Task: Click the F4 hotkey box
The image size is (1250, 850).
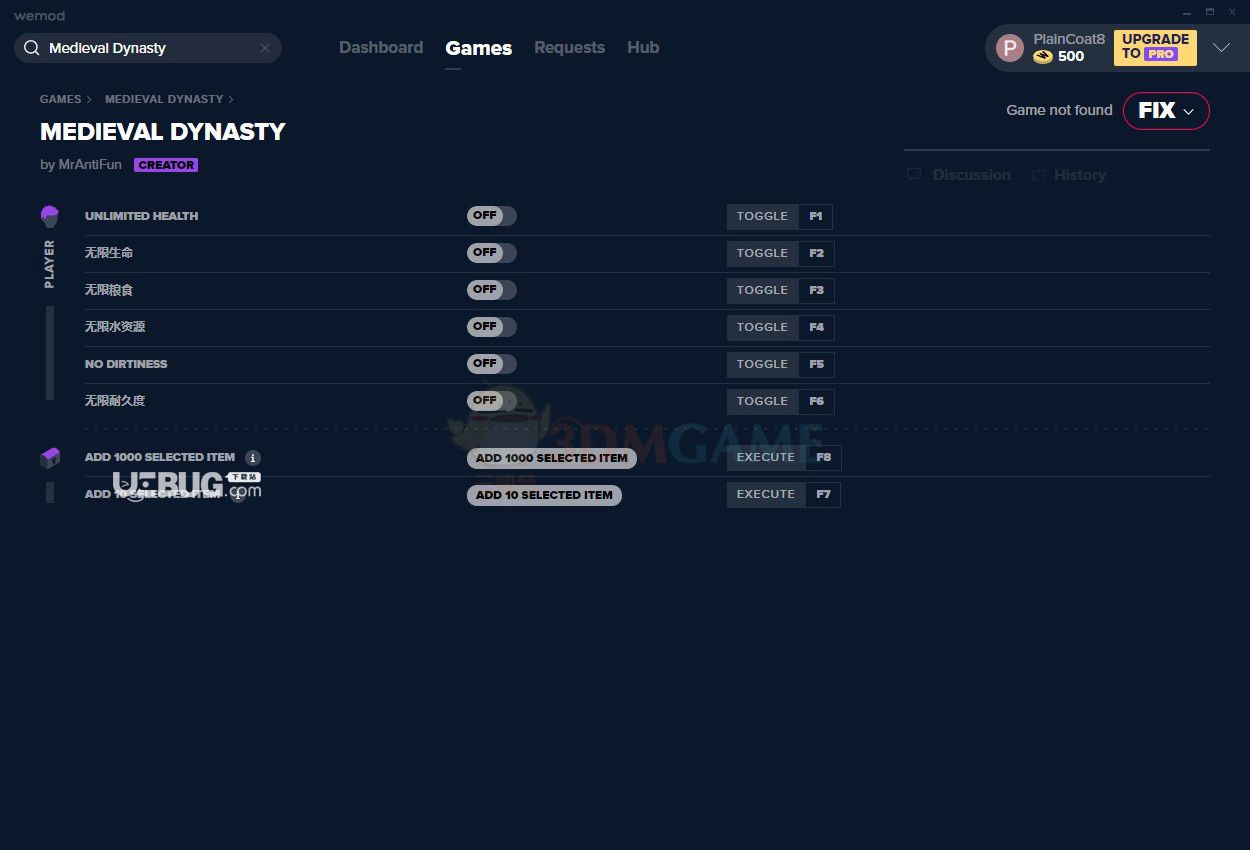Action: tap(816, 327)
